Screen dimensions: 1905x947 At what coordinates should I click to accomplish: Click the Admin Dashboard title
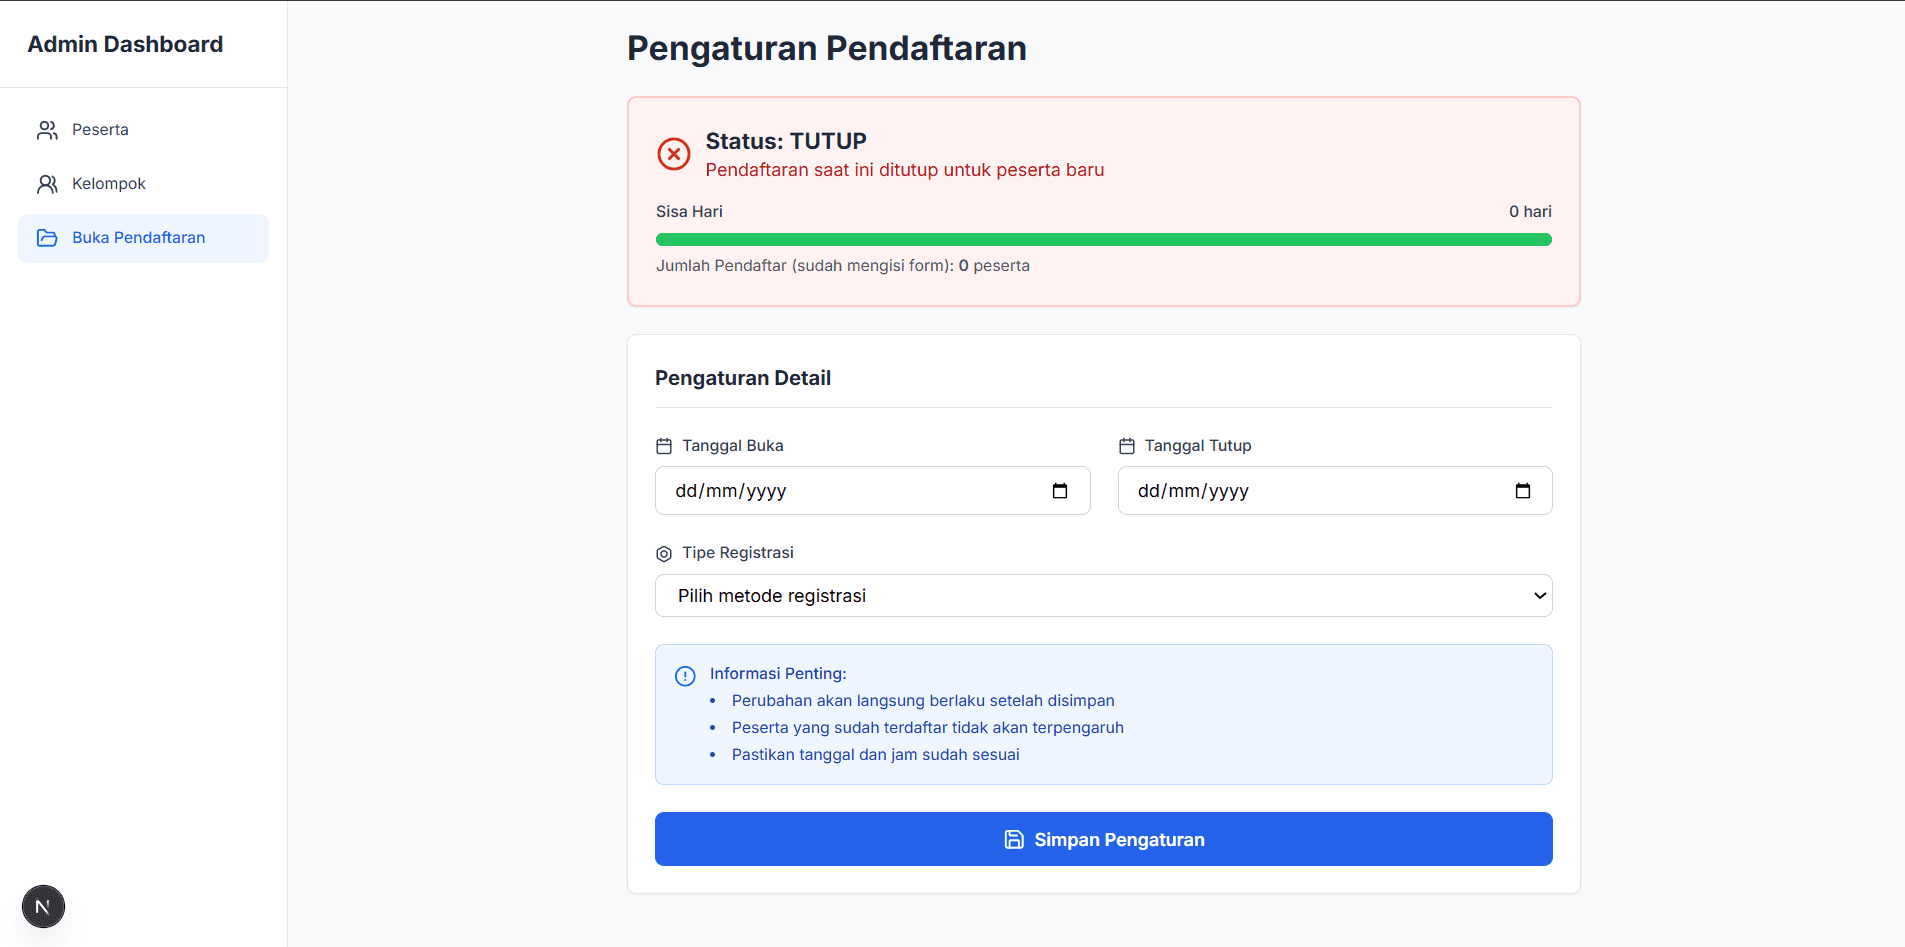pyautogui.click(x=125, y=44)
